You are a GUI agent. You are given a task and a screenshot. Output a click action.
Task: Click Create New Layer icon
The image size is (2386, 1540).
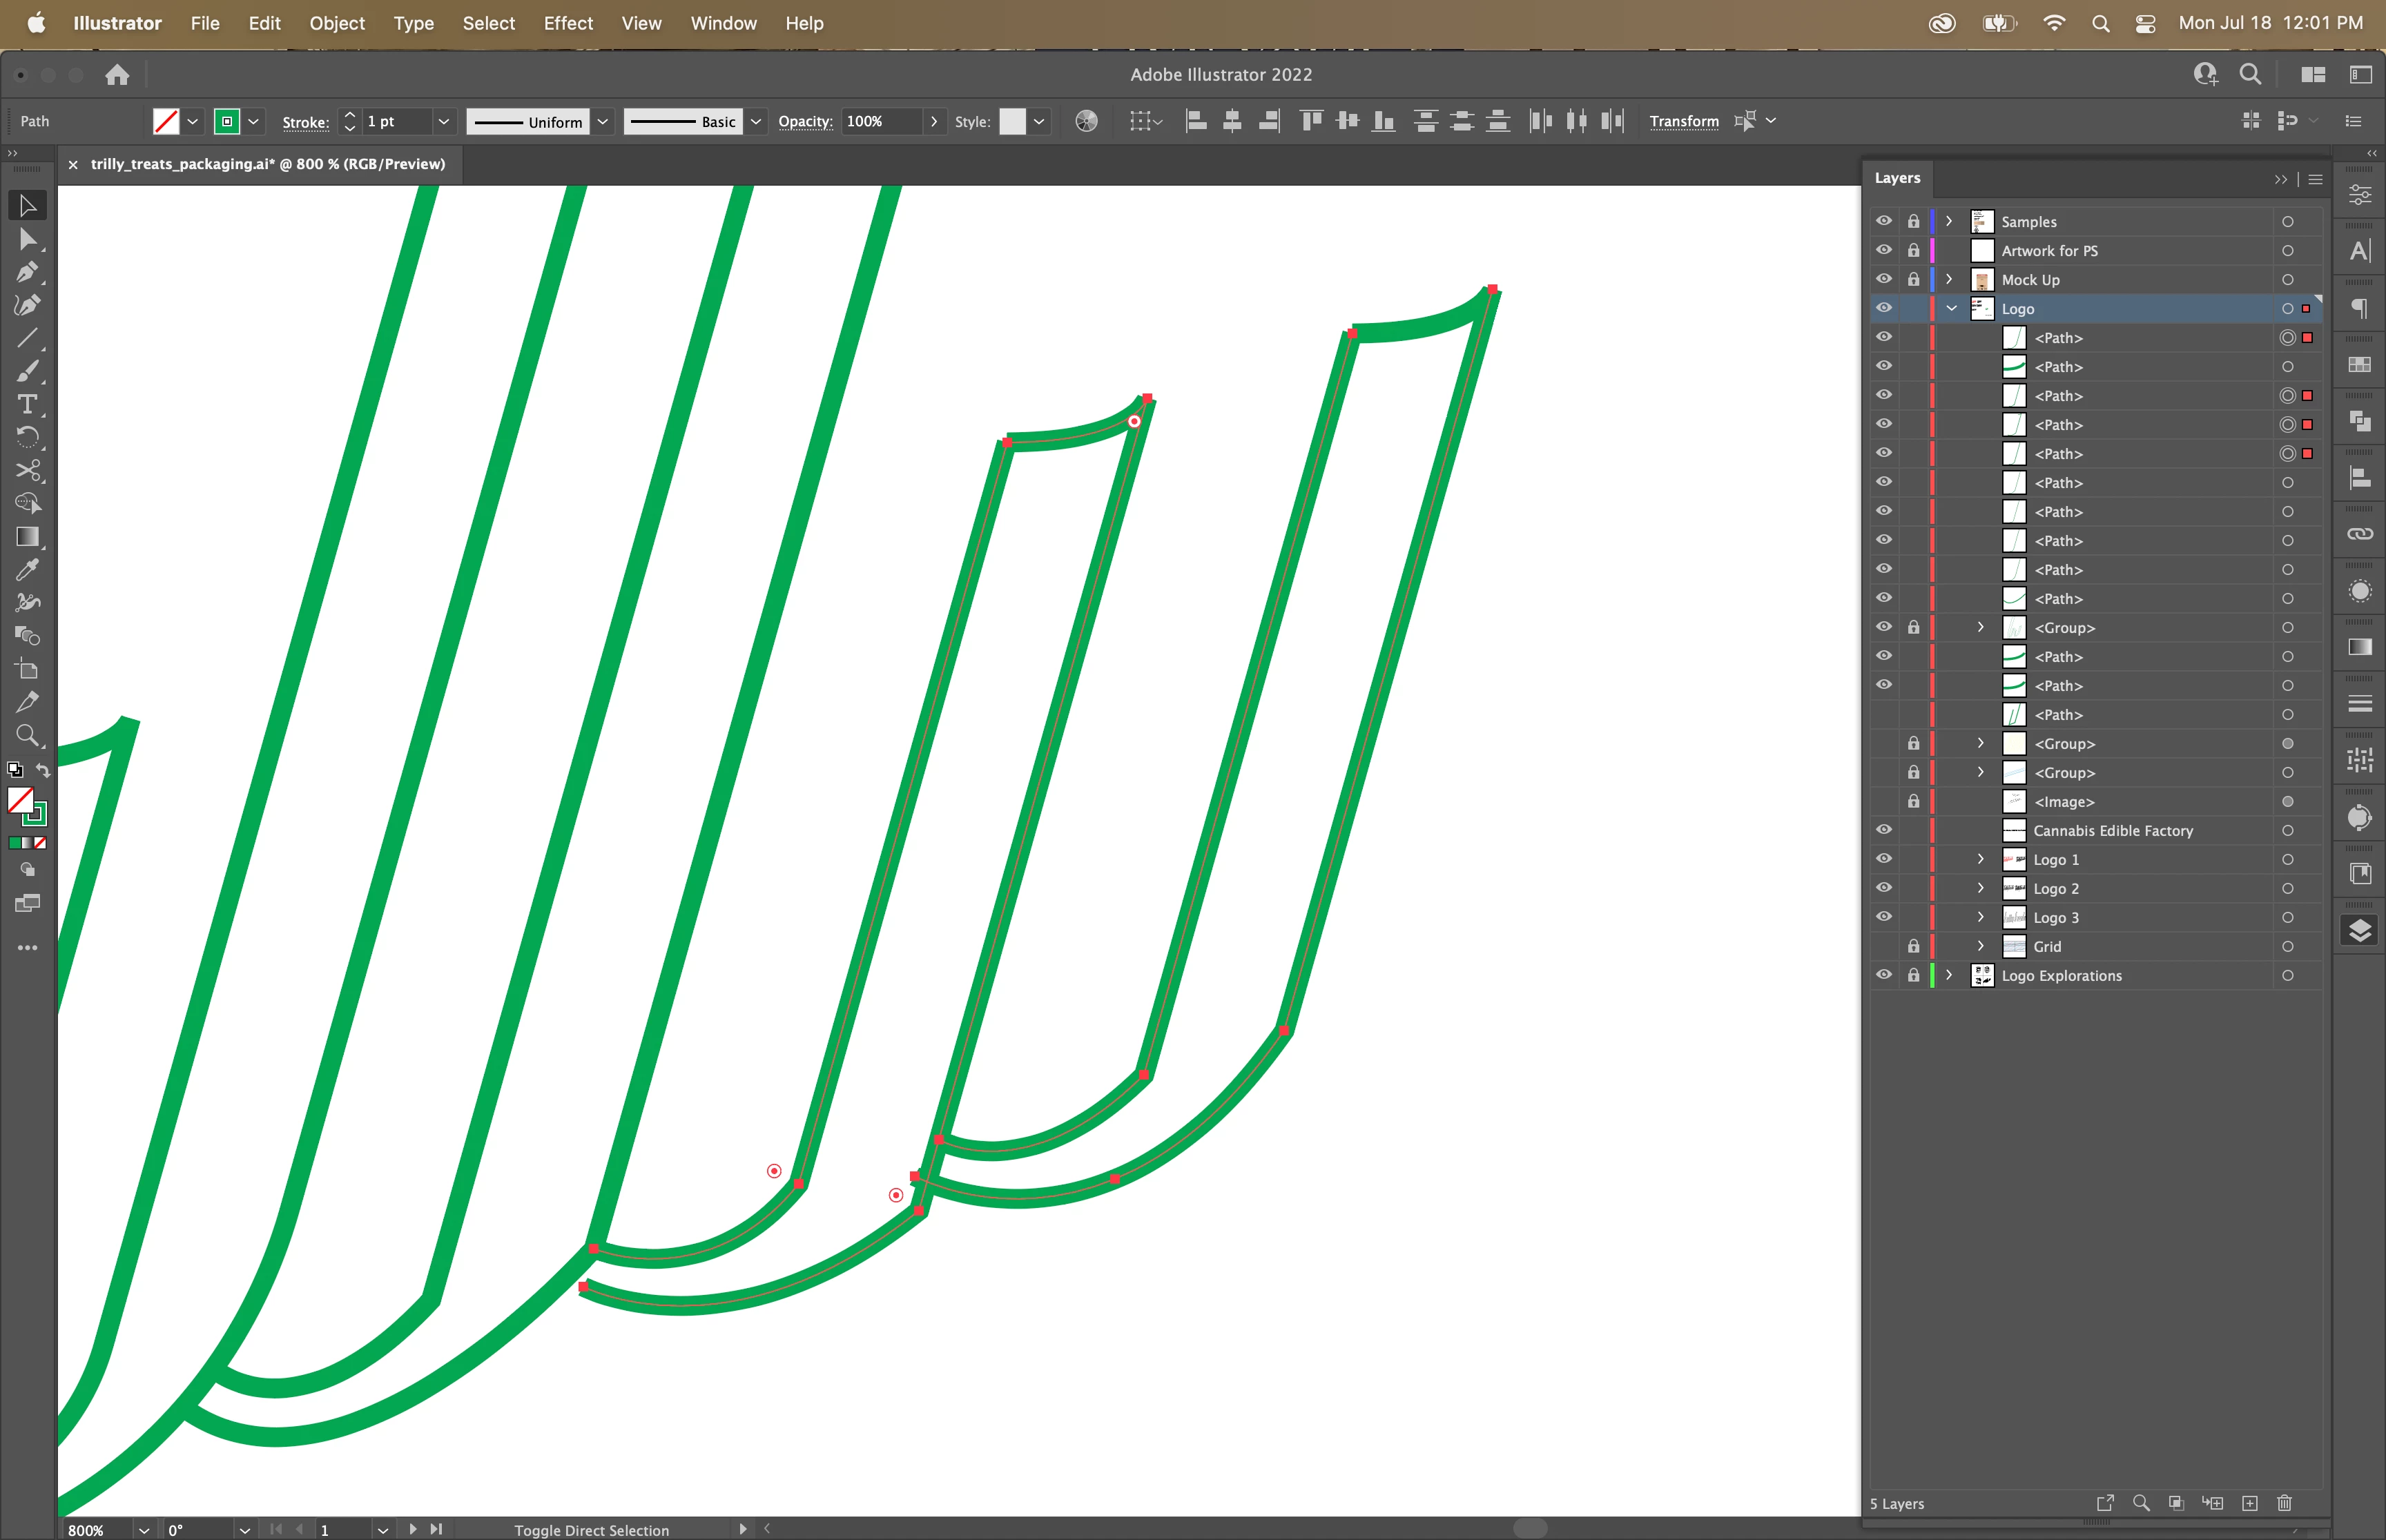pyautogui.click(x=2250, y=1503)
